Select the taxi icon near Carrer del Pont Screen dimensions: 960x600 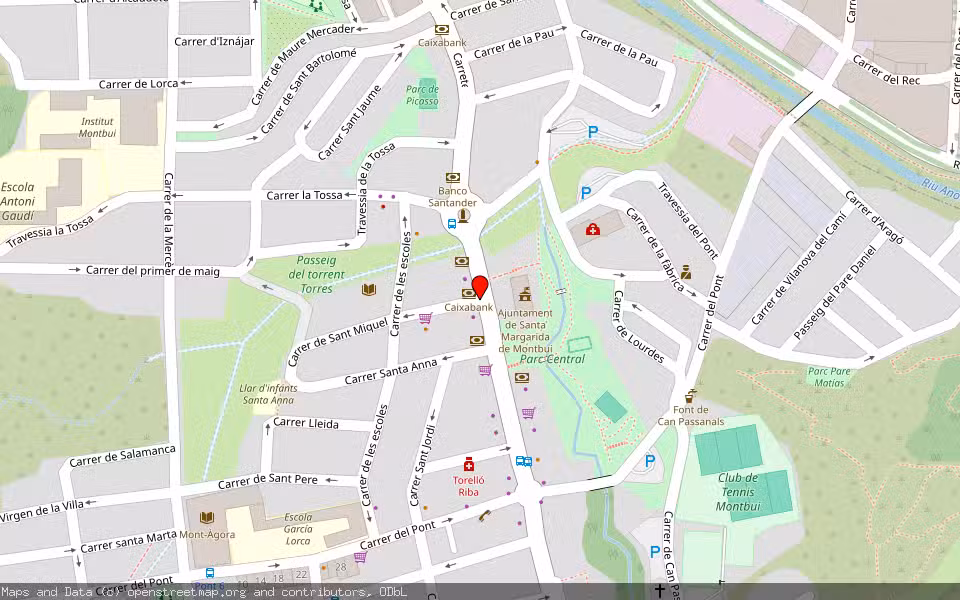coord(483,517)
